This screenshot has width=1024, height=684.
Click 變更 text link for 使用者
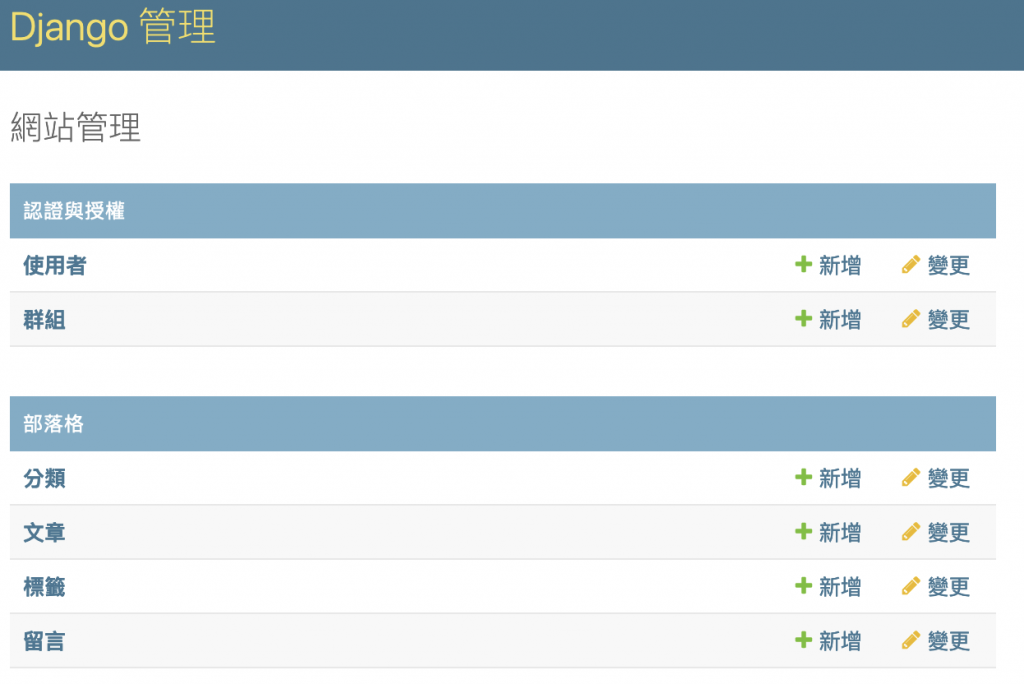click(948, 265)
